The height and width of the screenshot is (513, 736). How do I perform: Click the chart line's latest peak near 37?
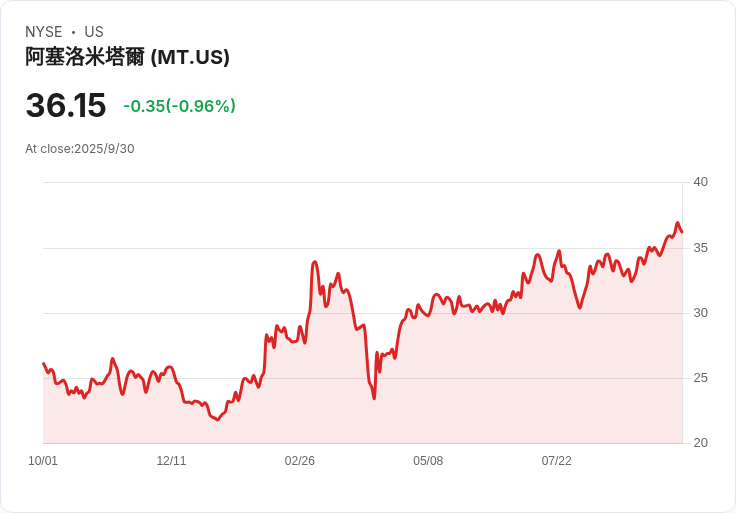pos(677,223)
